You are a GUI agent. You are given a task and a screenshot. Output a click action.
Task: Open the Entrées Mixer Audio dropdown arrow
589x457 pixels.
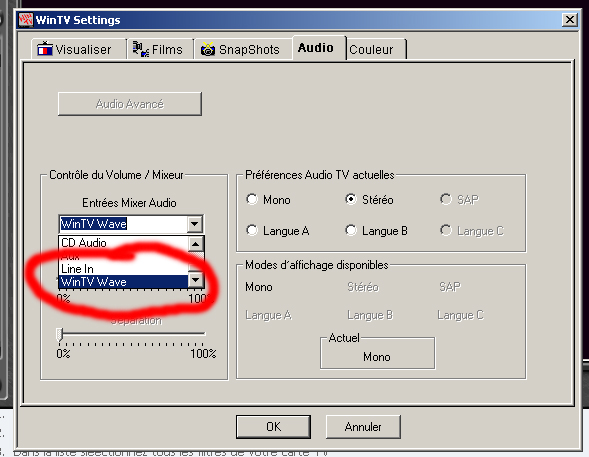(x=195, y=224)
